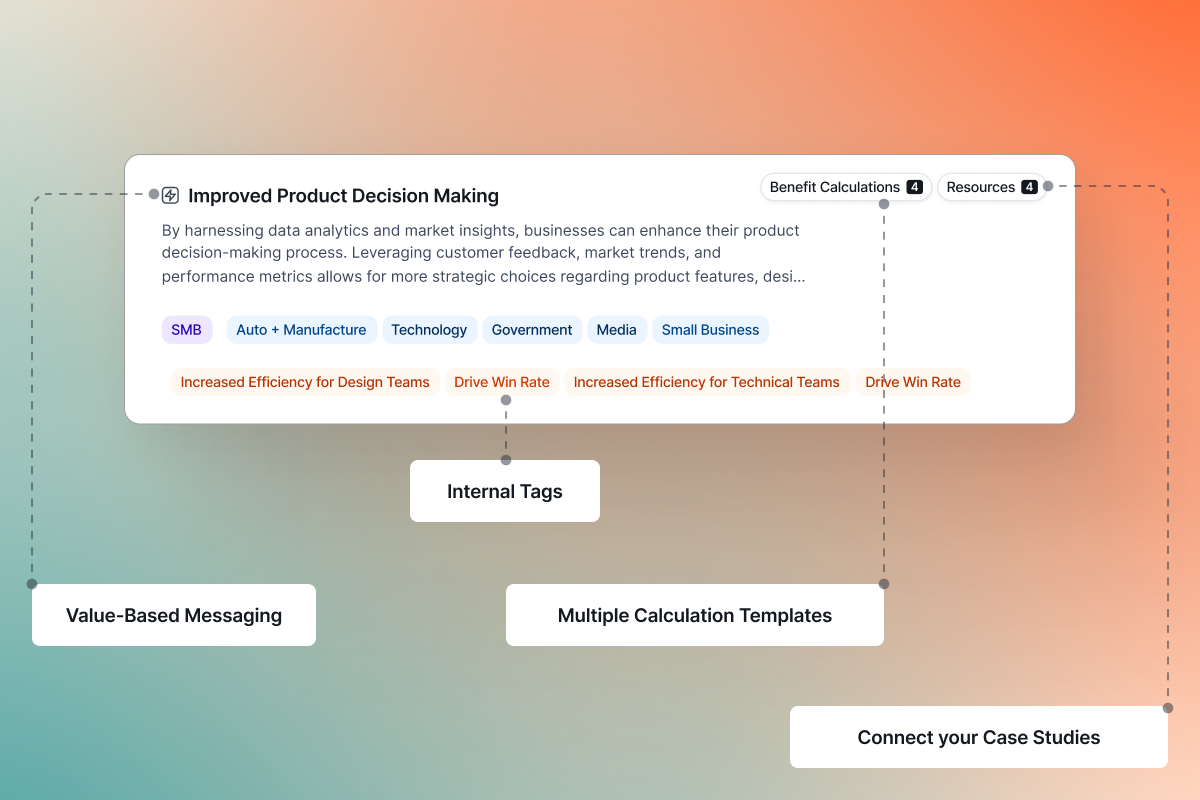Click the Connect your Case Studies callout
The height and width of the screenshot is (800, 1200).
[979, 737]
